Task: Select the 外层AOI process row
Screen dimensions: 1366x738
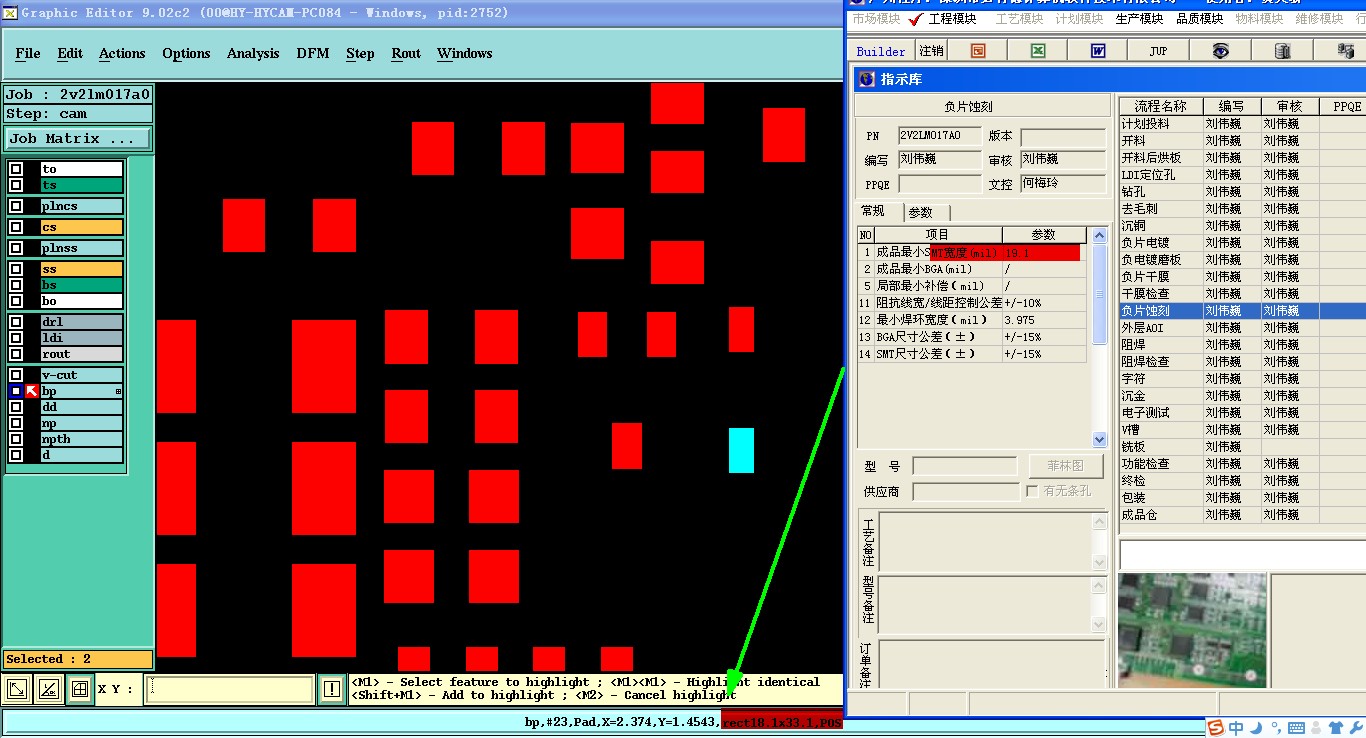Action: (1241, 328)
